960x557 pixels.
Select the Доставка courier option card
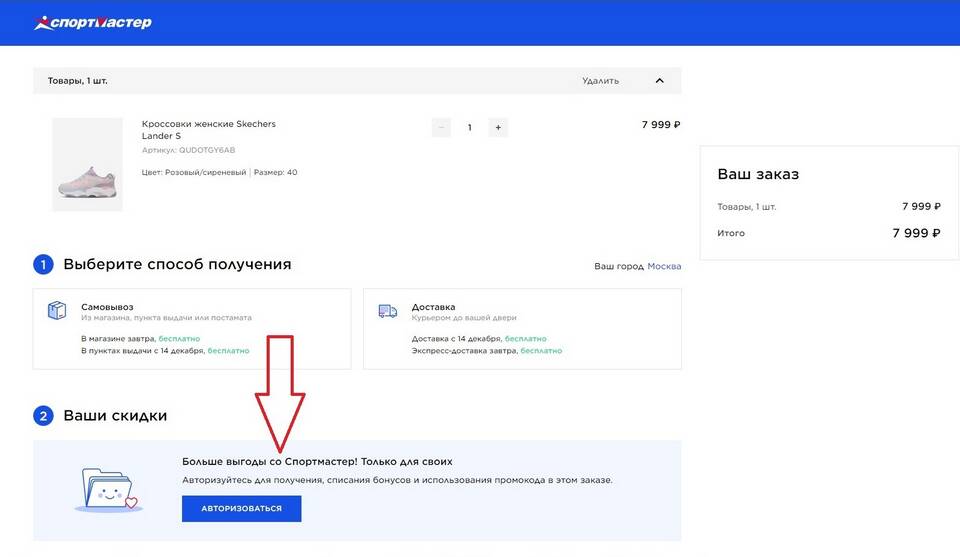(522, 329)
